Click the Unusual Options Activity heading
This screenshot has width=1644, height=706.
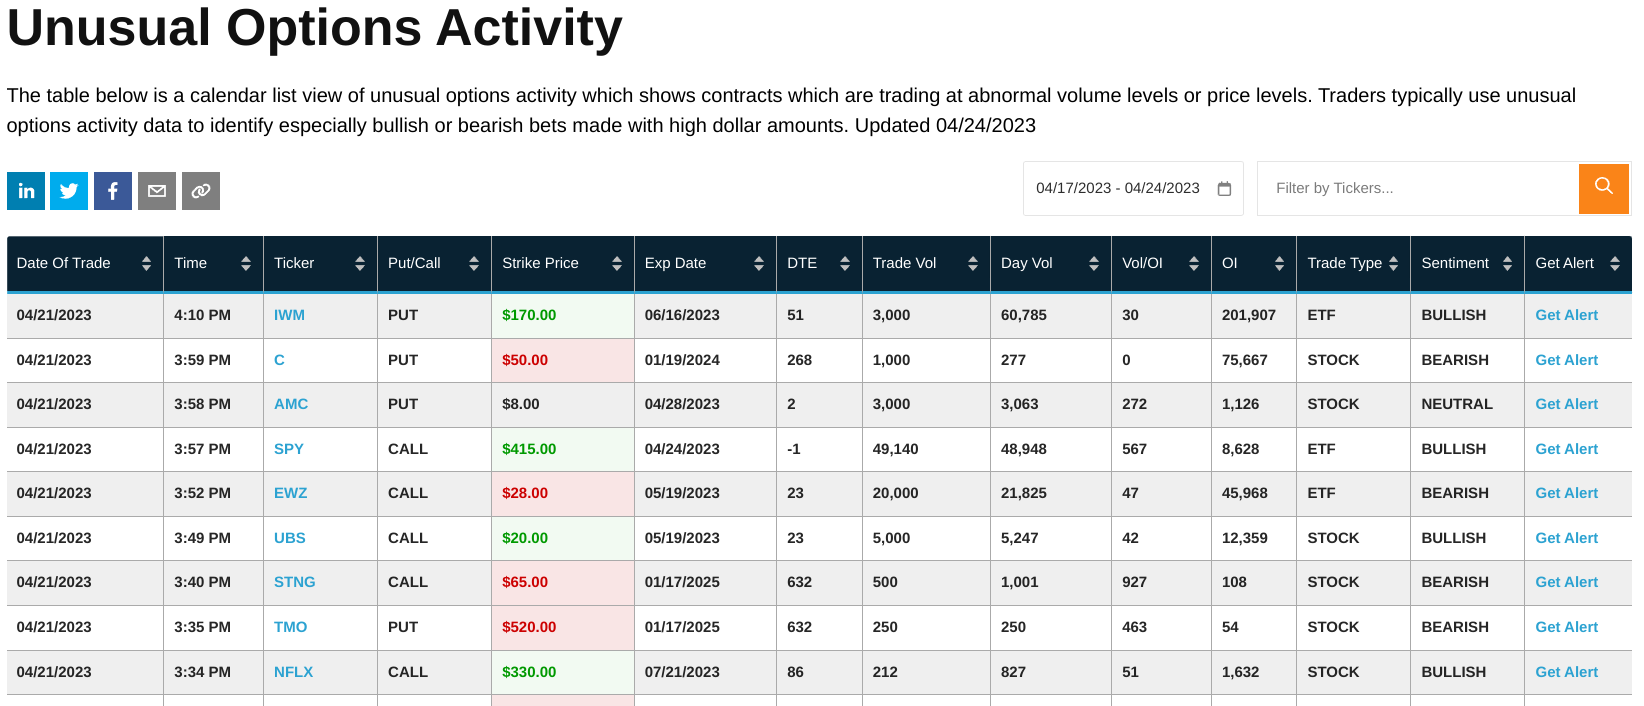(x=315, y=28)
